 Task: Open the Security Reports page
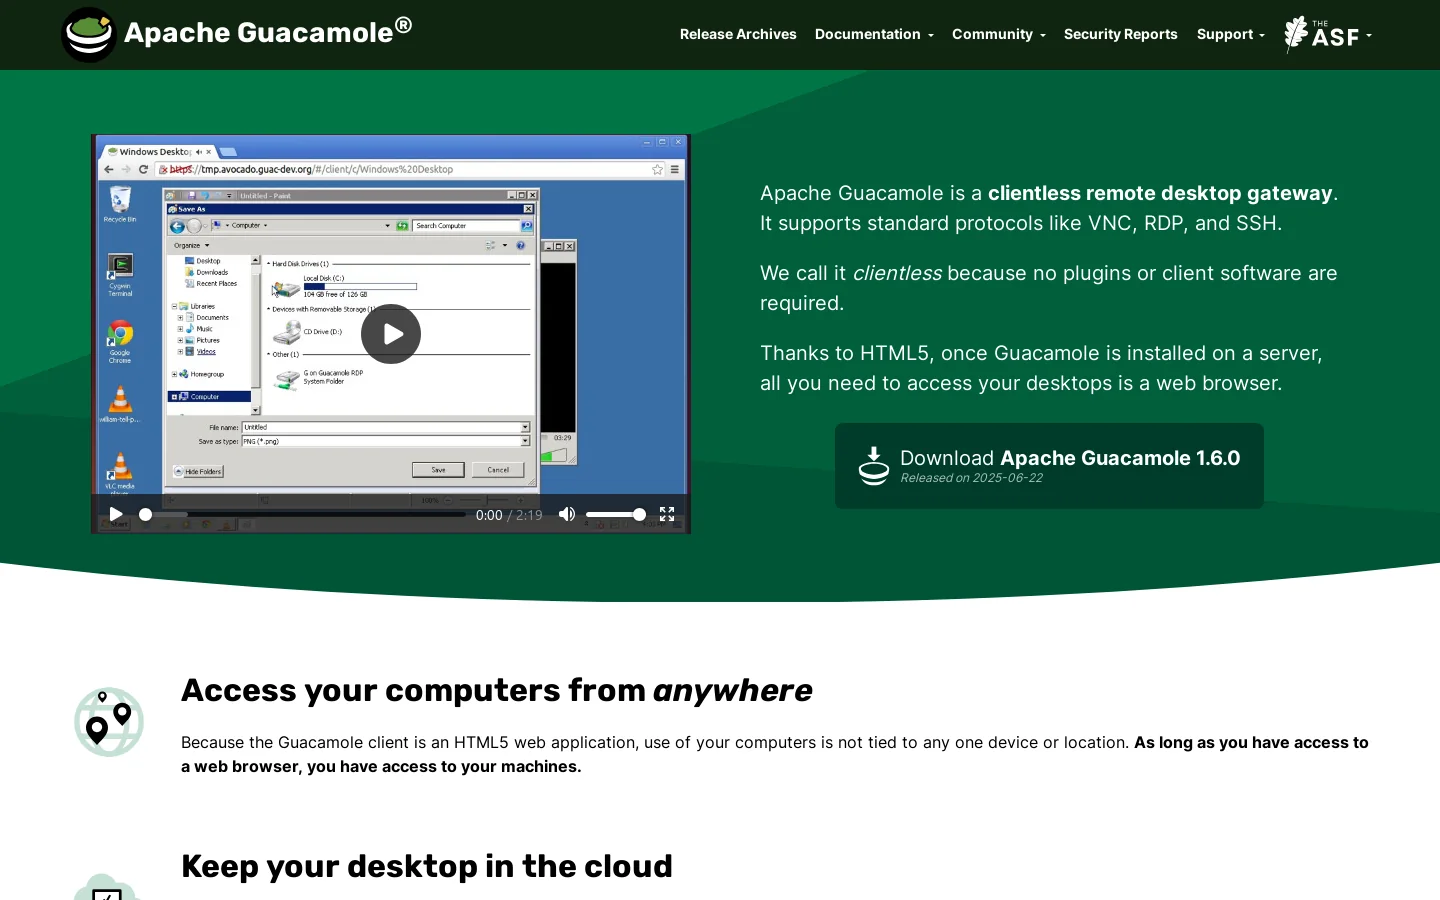click(1120, 34)
